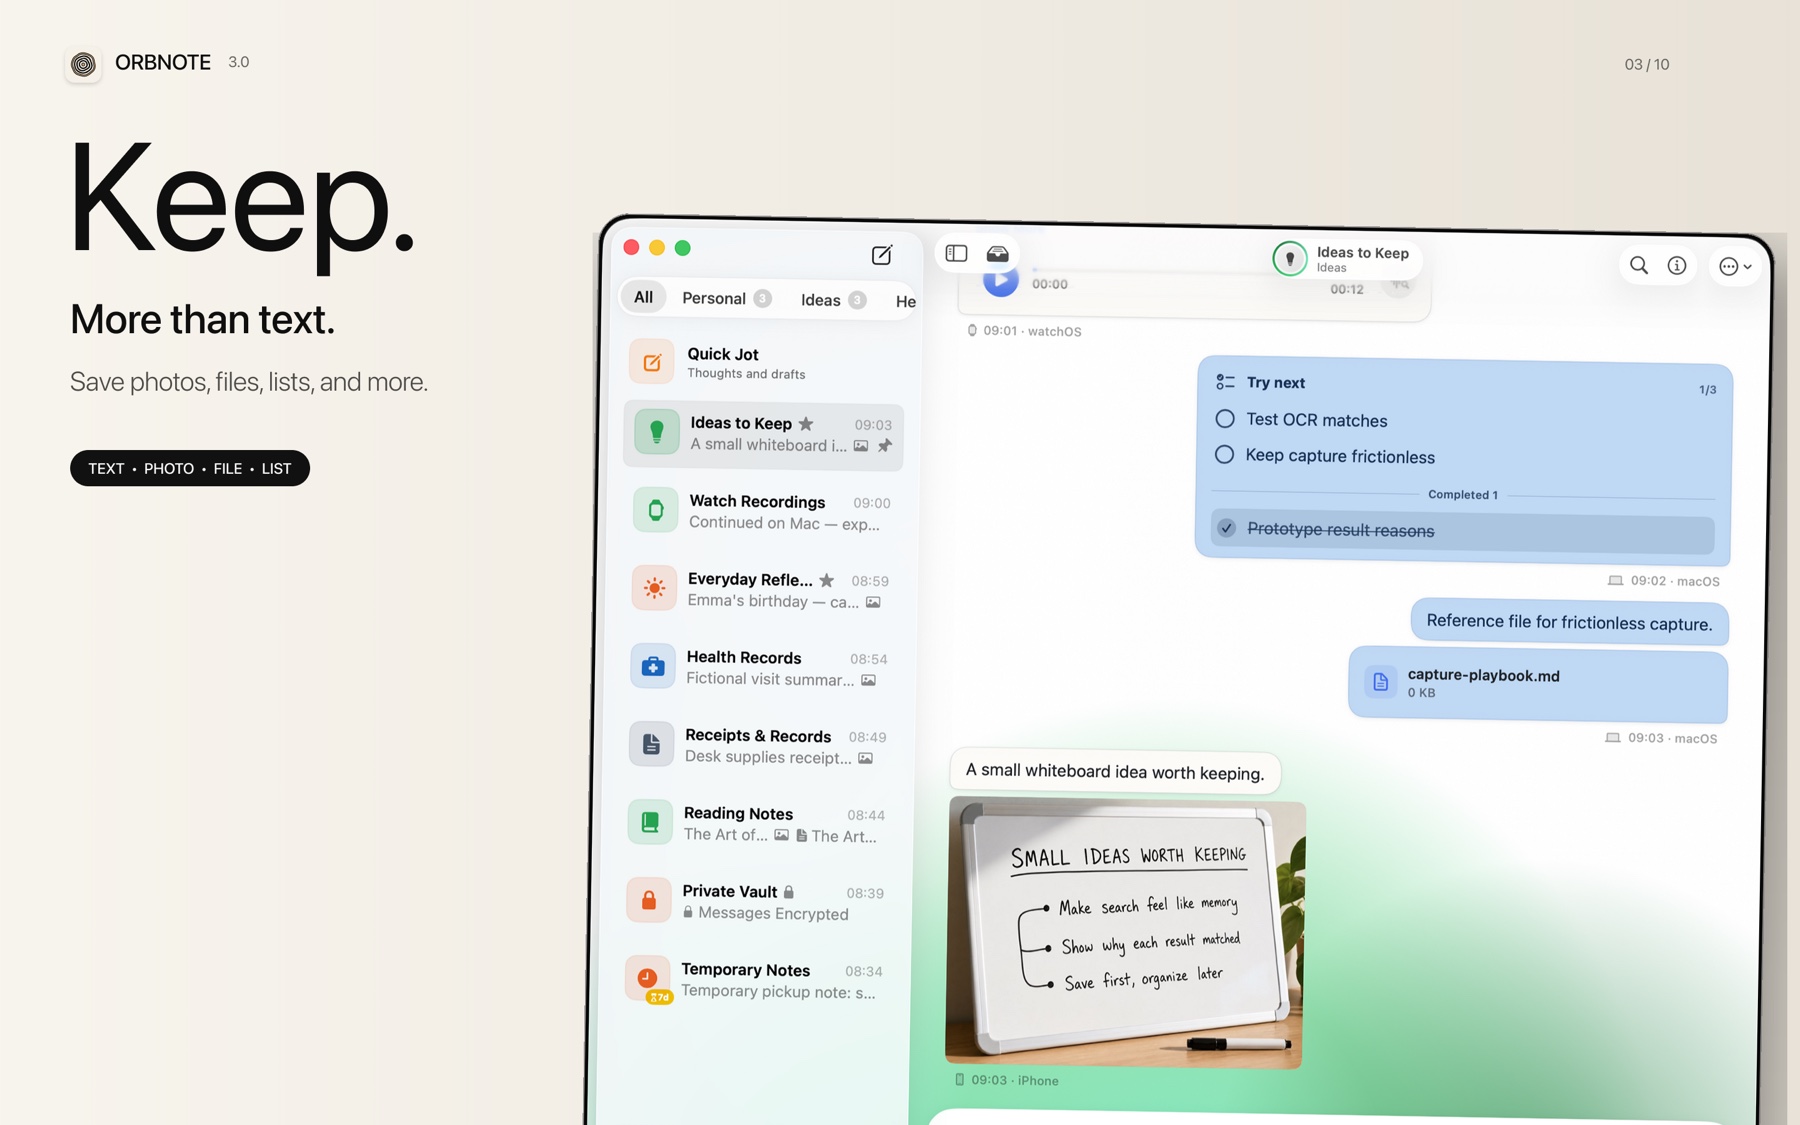Select the Ideas to Keep note

(x=763, y=434)
